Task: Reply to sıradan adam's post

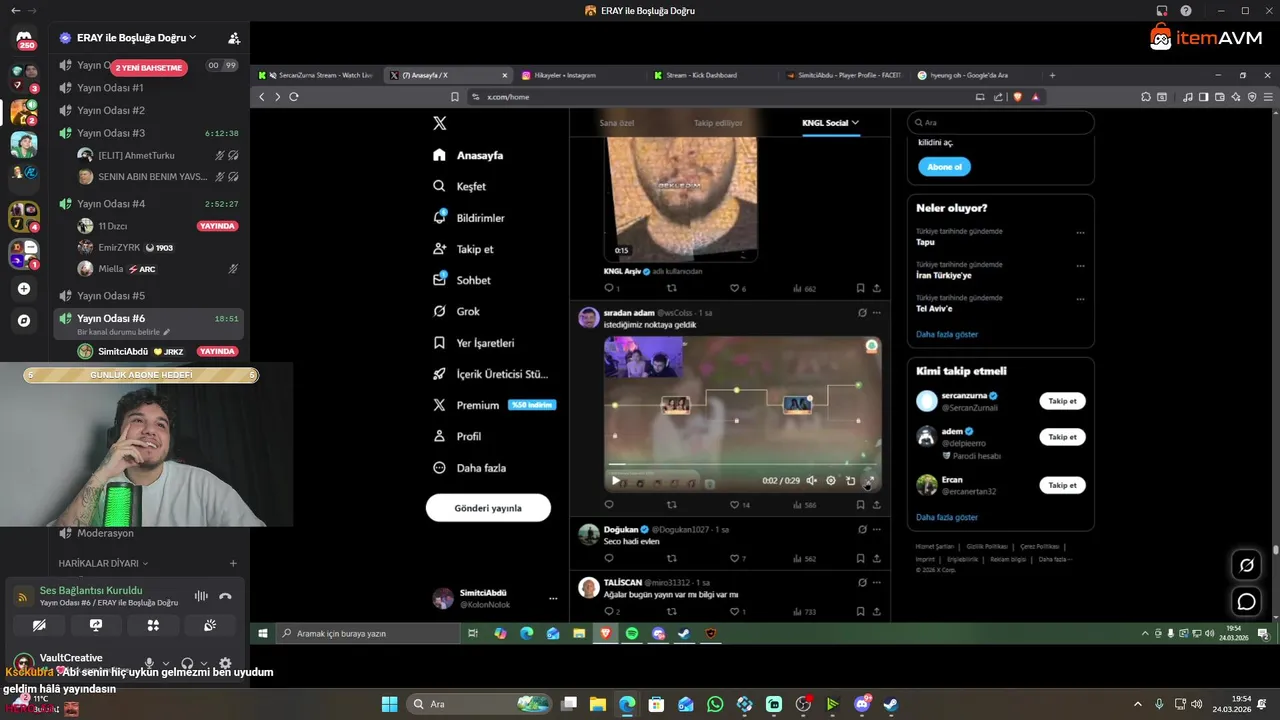Action: [x=609, y=505]
